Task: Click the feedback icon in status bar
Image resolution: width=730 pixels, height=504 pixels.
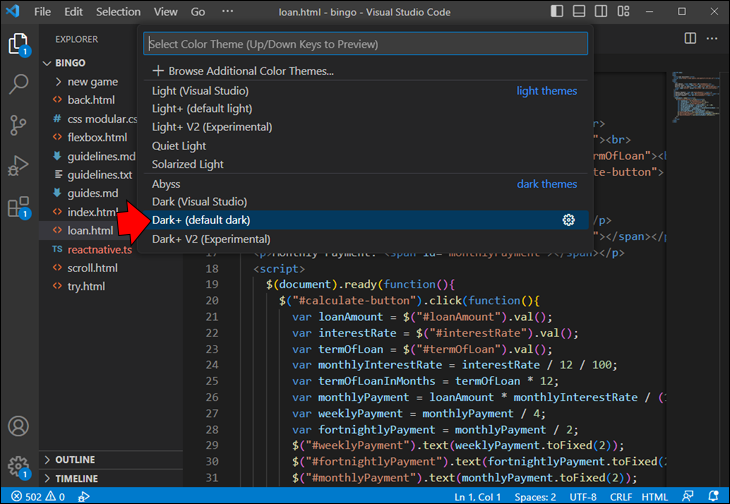Action: [688, 497]
